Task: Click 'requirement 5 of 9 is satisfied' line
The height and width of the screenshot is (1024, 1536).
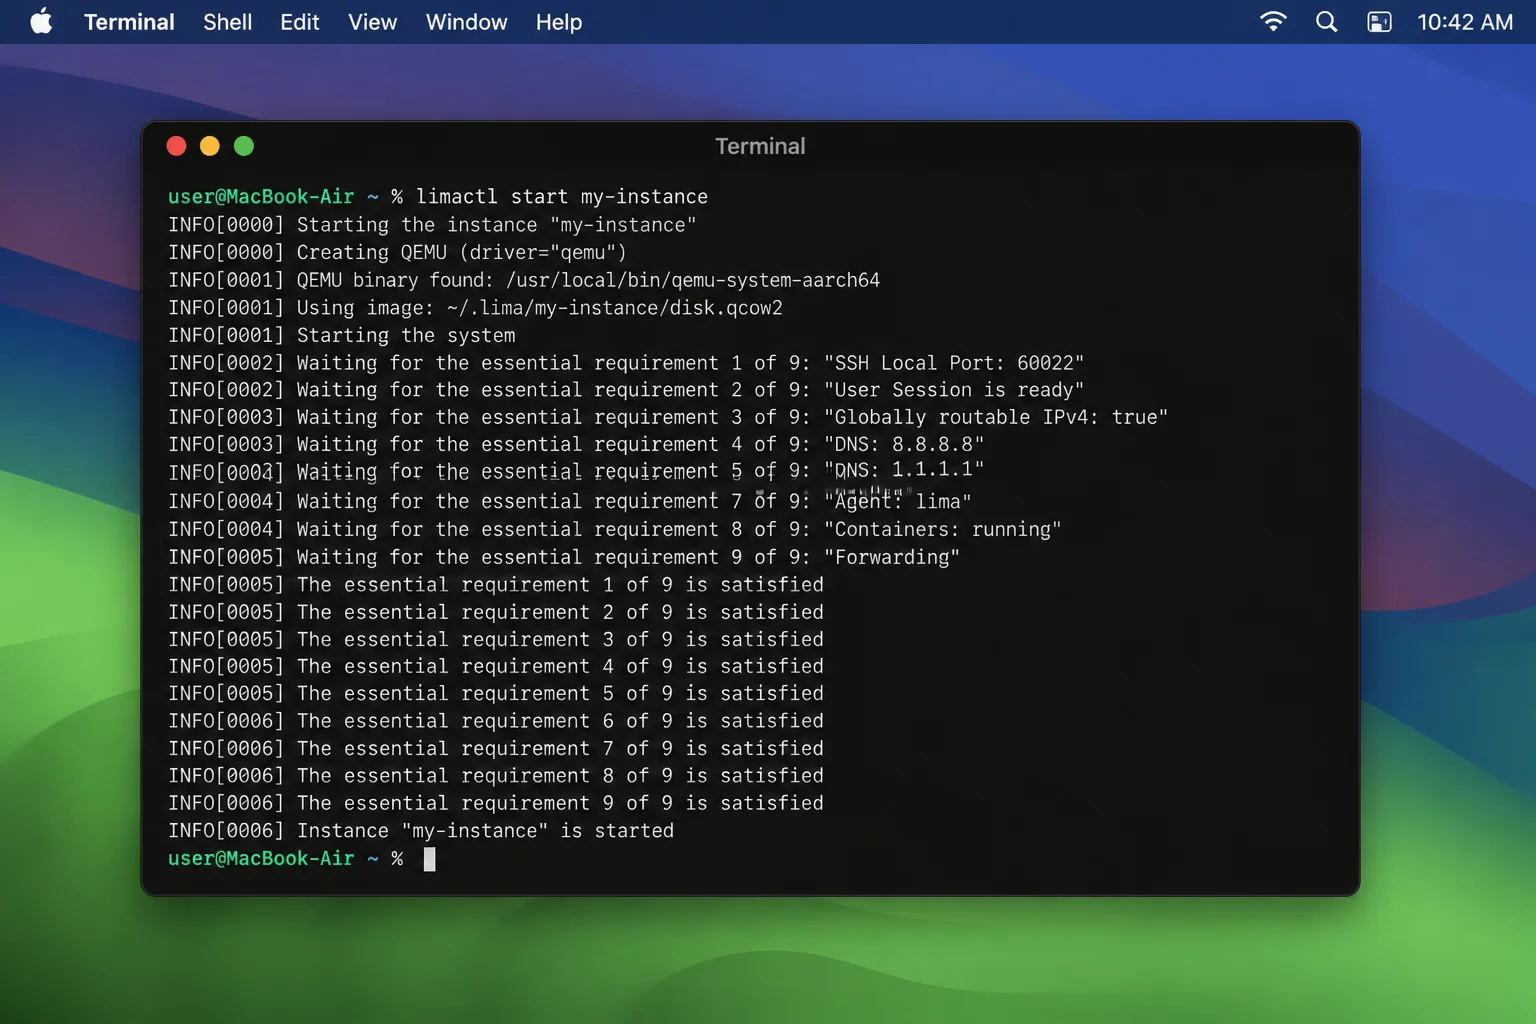Action: pyautogui.click(x=496, y=693)
